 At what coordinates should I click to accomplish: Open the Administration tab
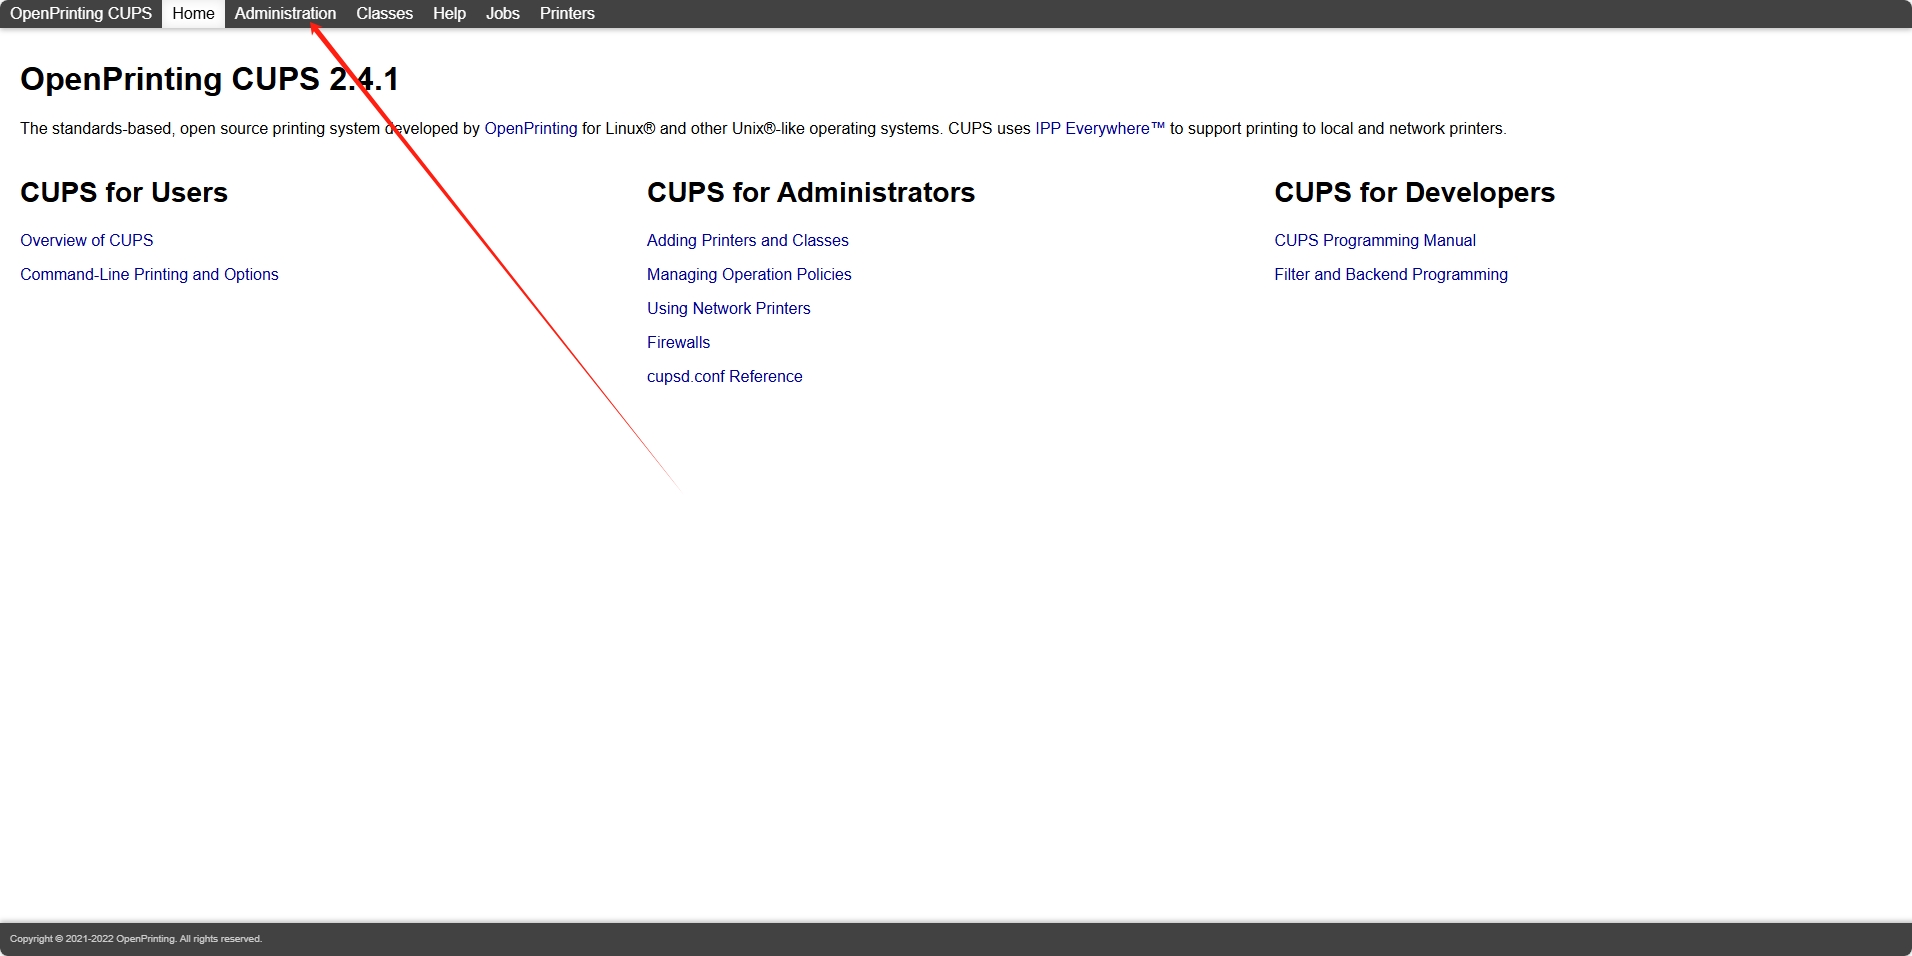[x=285, y=13]
